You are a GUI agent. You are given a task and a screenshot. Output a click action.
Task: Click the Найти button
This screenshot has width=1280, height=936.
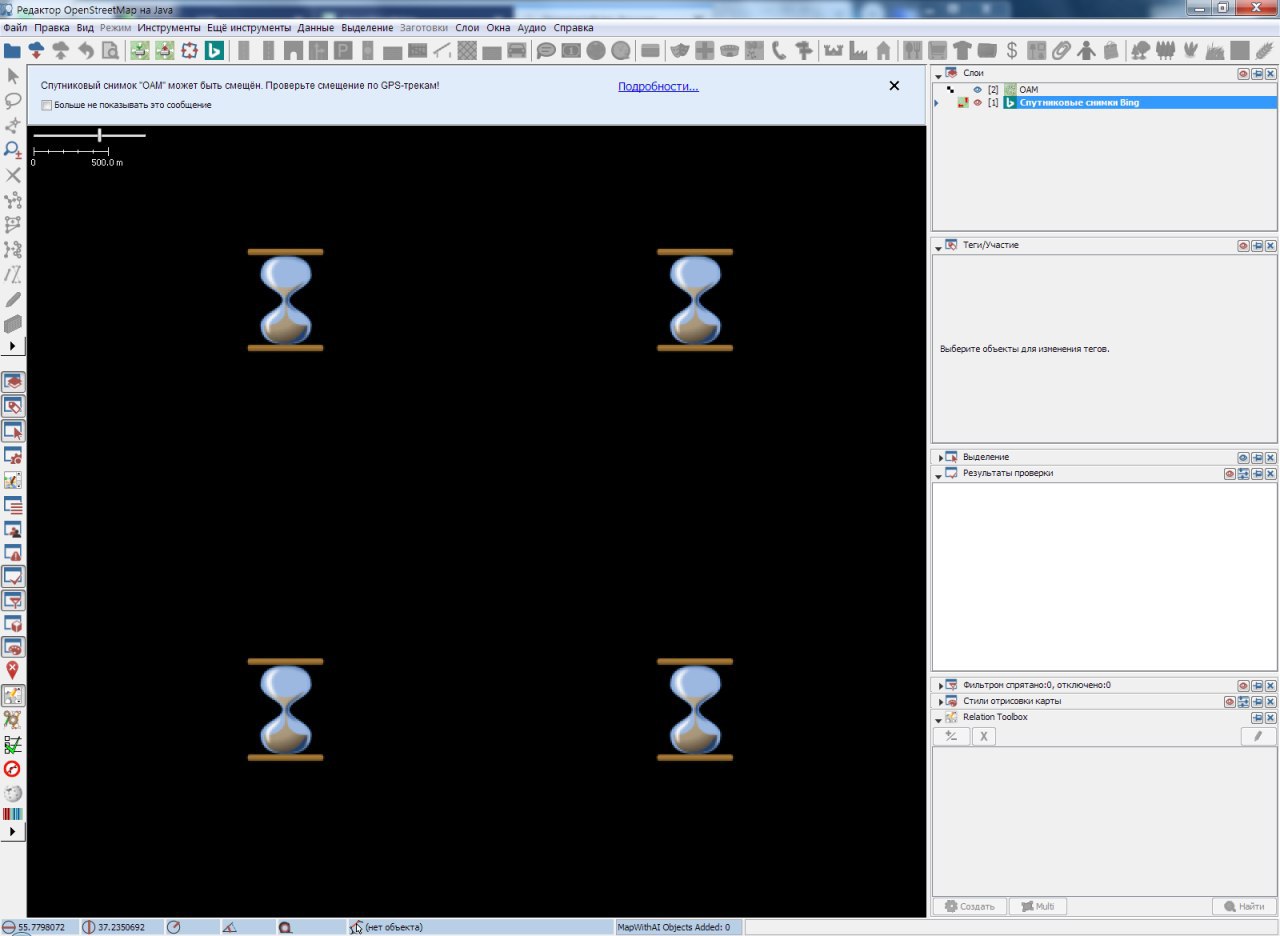coord(1244,907)
